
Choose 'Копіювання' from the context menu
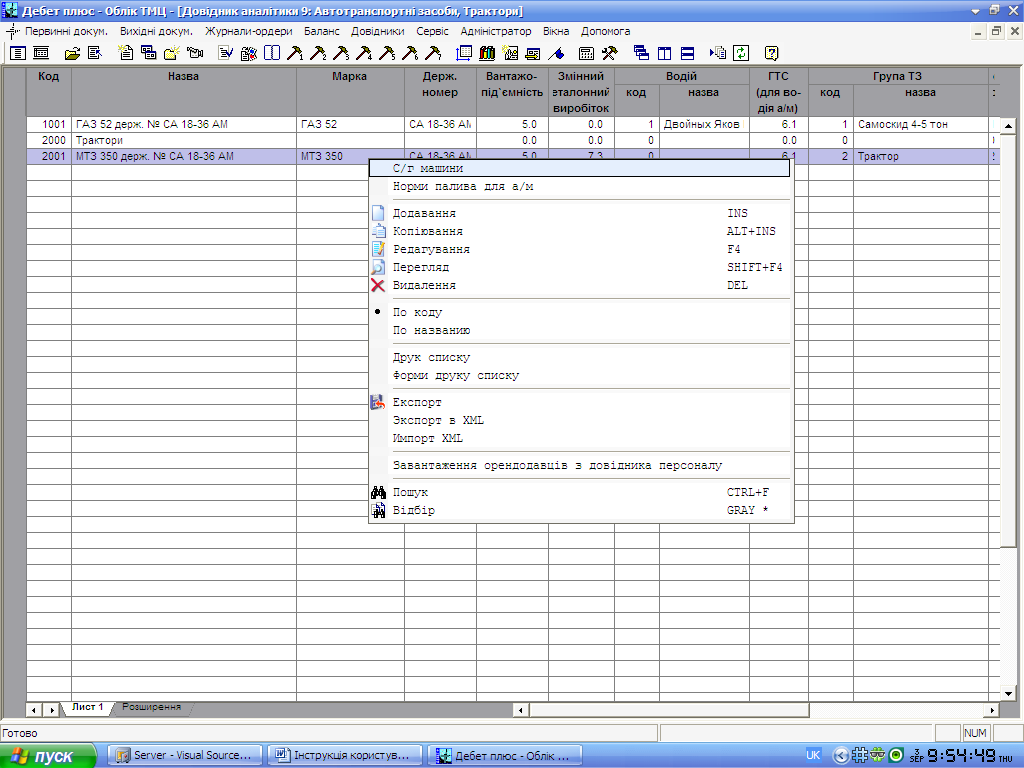579,231
